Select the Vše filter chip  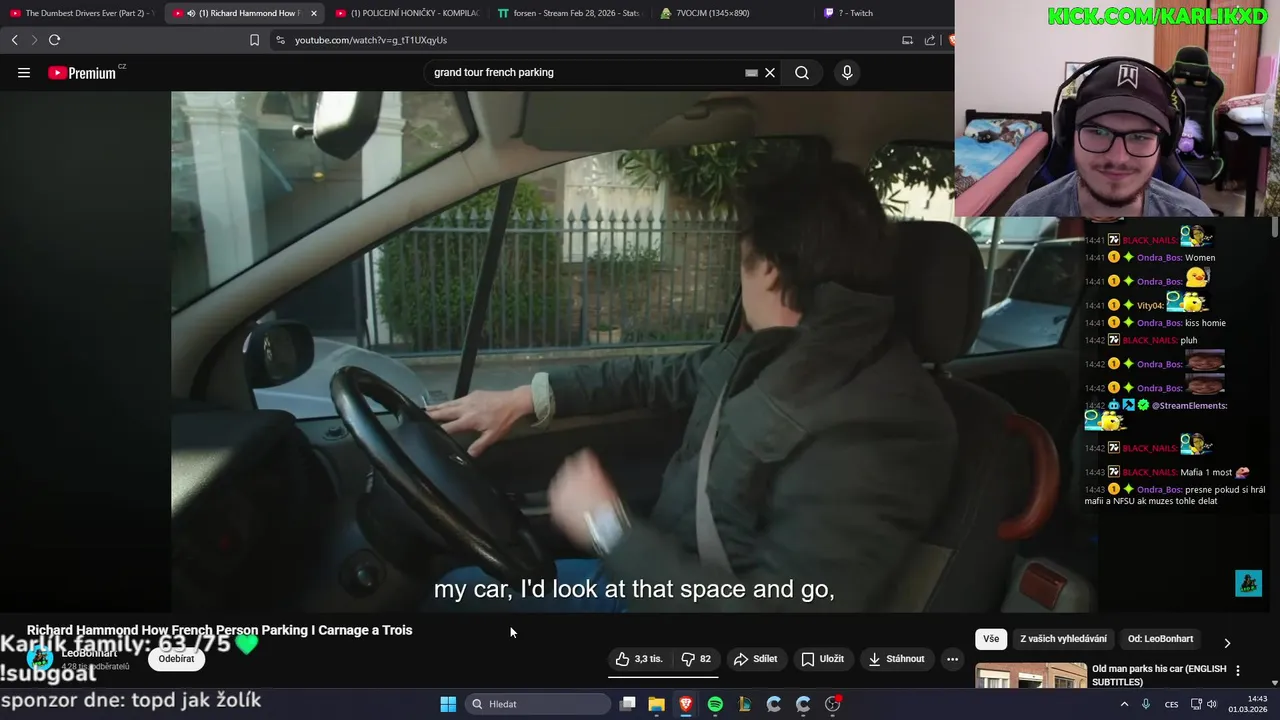pos(991,639)
